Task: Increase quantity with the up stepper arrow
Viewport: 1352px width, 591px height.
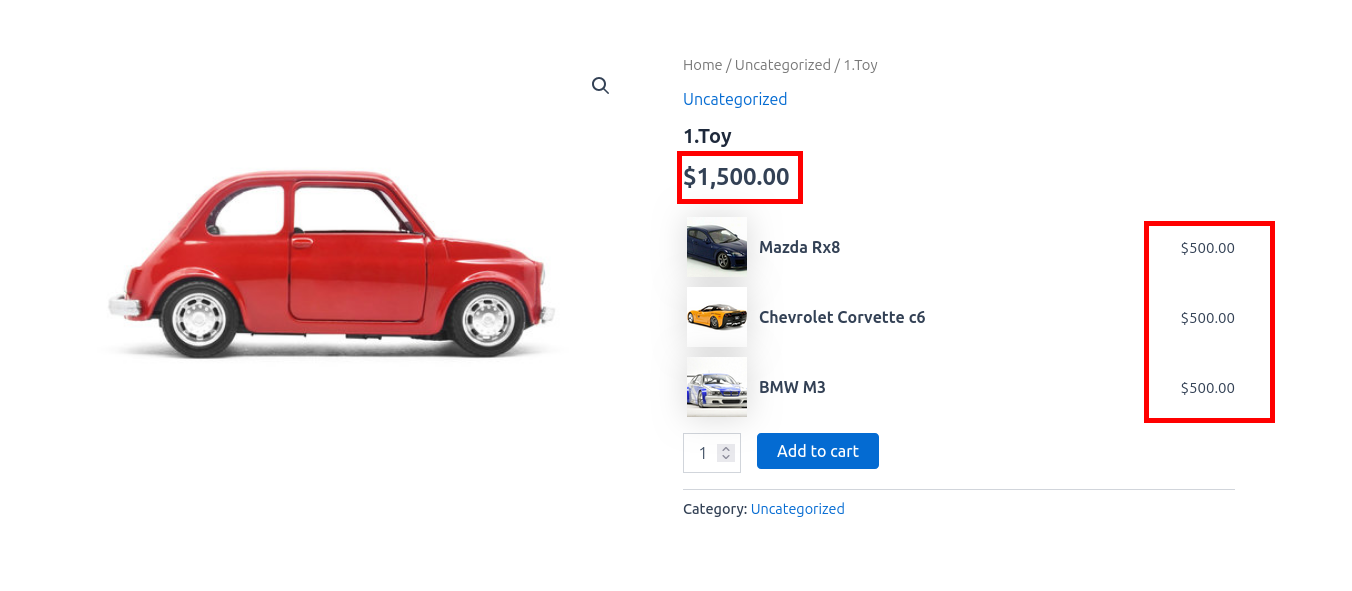Action: 726,448
